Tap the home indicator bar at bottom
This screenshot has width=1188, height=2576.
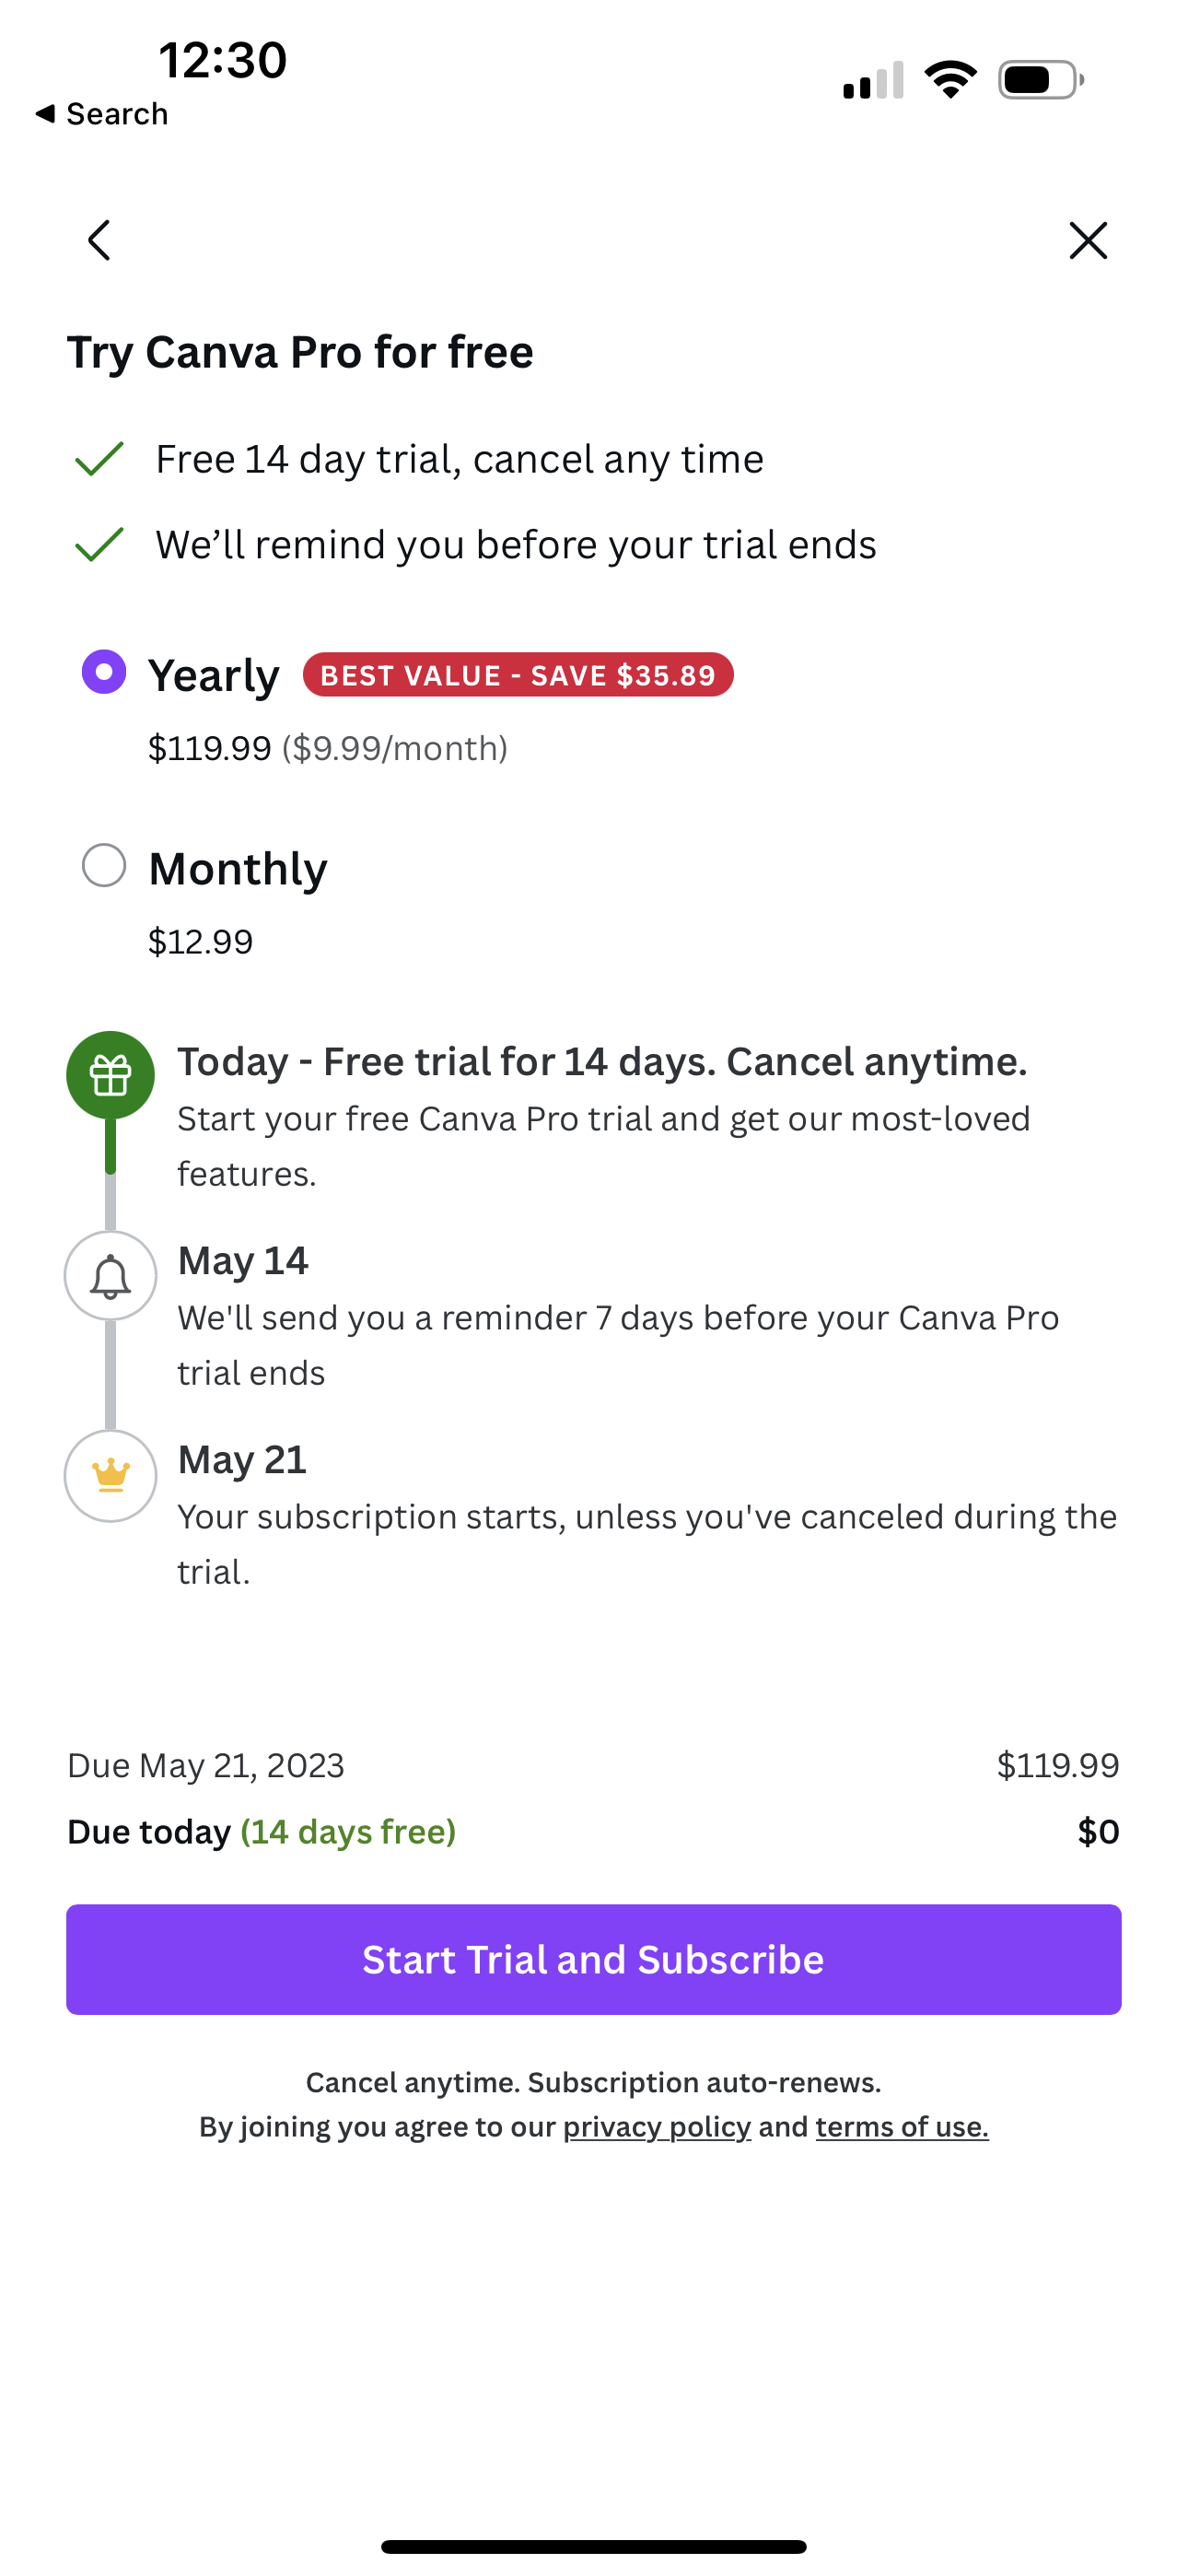click(x=593, y=2544)
